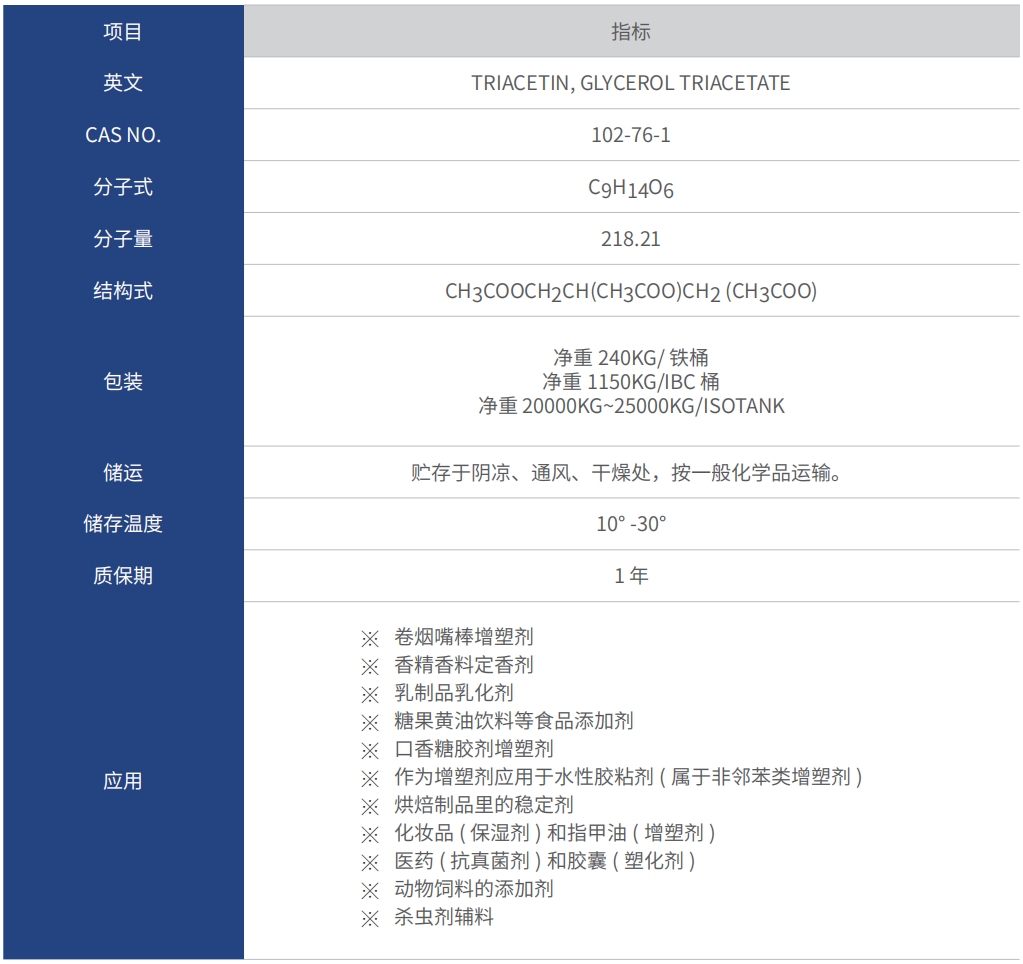Click the ※ marker before 卷烟嘴棒增塑剂
The image size is (1023, 964).
[x=370, y=637]
